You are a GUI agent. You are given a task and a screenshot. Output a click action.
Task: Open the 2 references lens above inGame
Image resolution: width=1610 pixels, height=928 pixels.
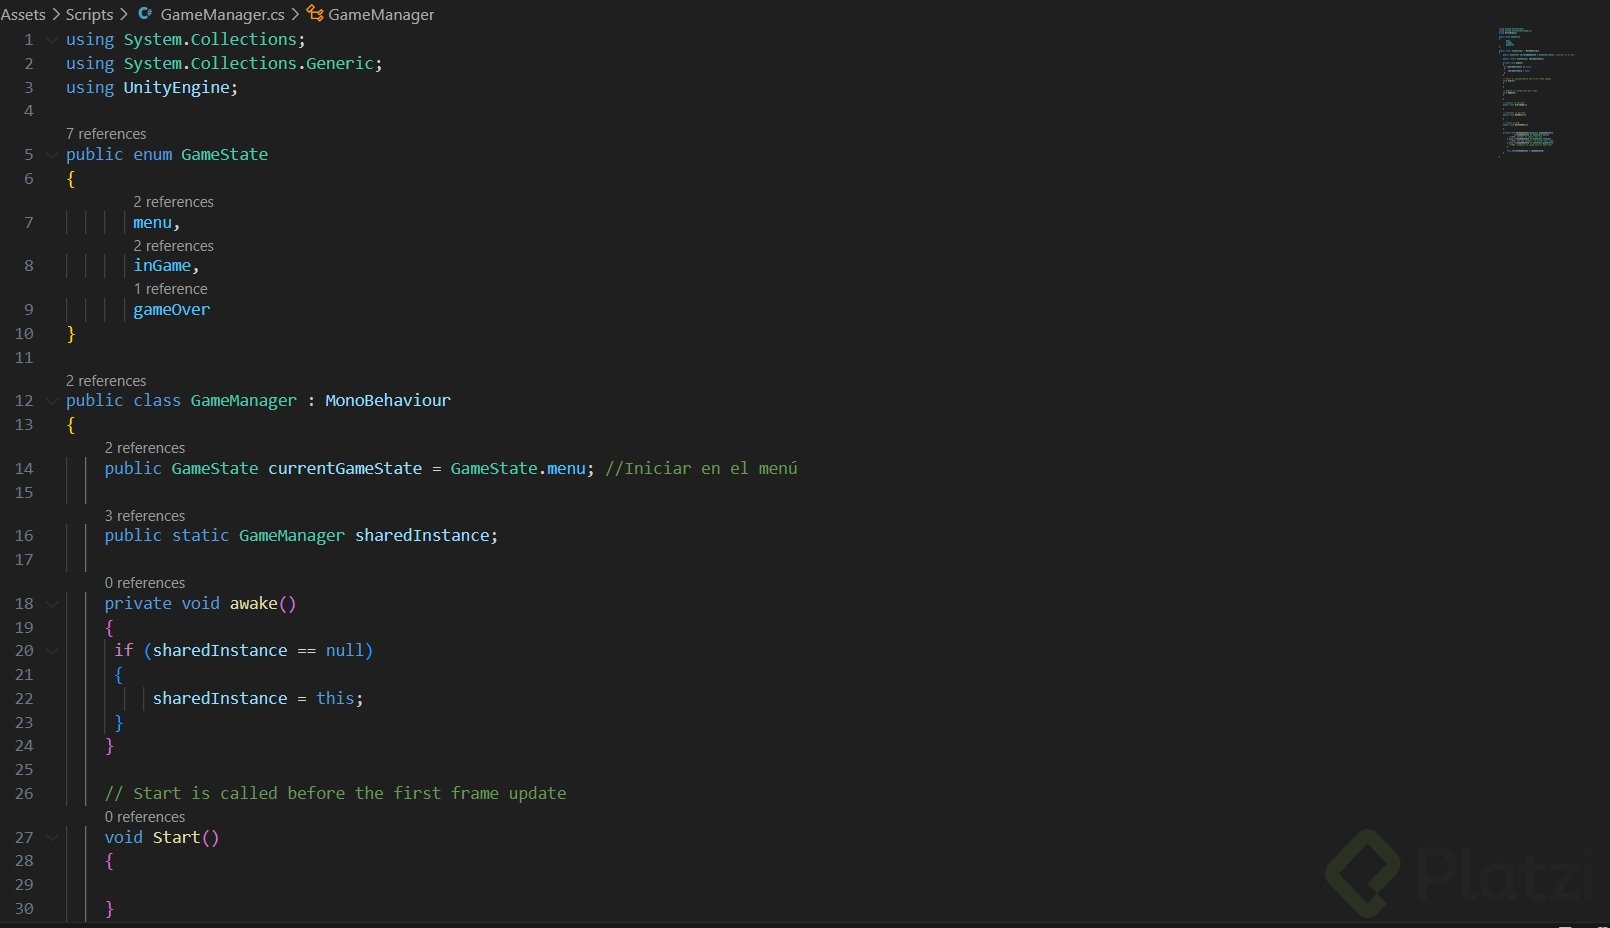point(174,245)
